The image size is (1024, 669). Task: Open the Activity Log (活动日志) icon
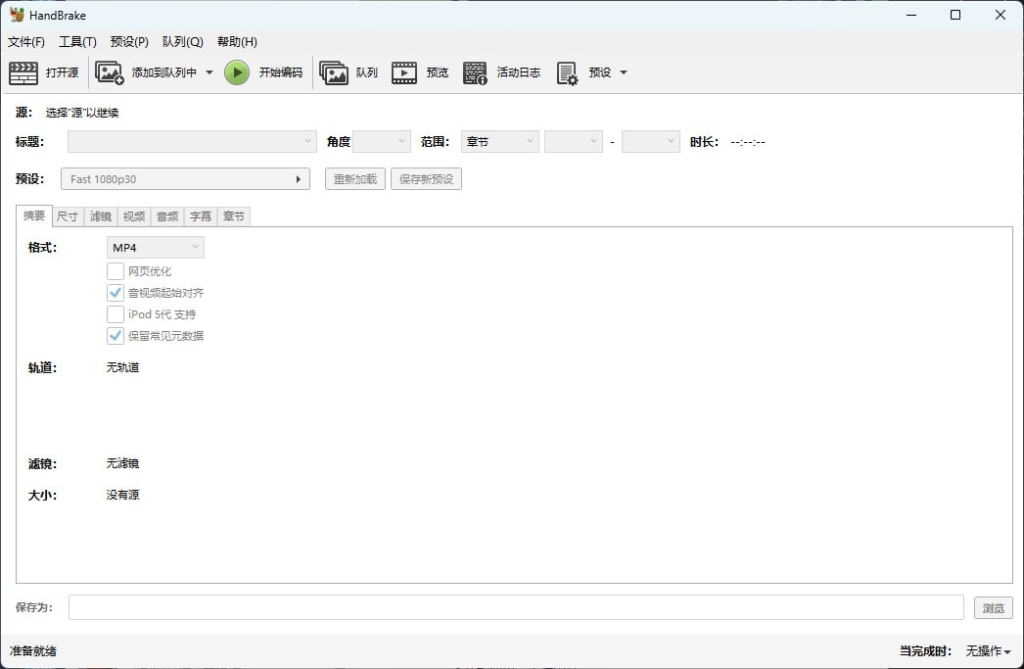coord(475,72)
